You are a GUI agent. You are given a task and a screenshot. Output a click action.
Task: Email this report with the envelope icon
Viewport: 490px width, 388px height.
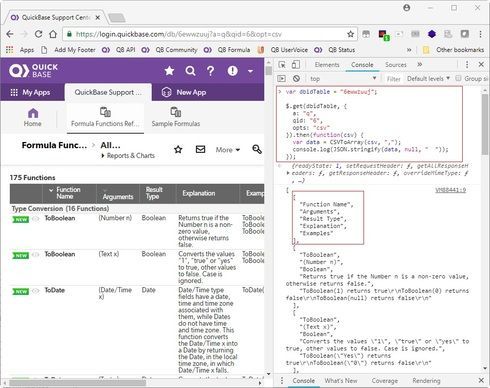pos(200,149)
